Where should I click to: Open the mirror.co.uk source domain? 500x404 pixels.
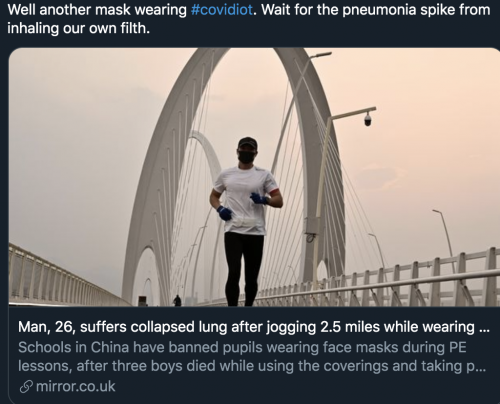point(75,387)
